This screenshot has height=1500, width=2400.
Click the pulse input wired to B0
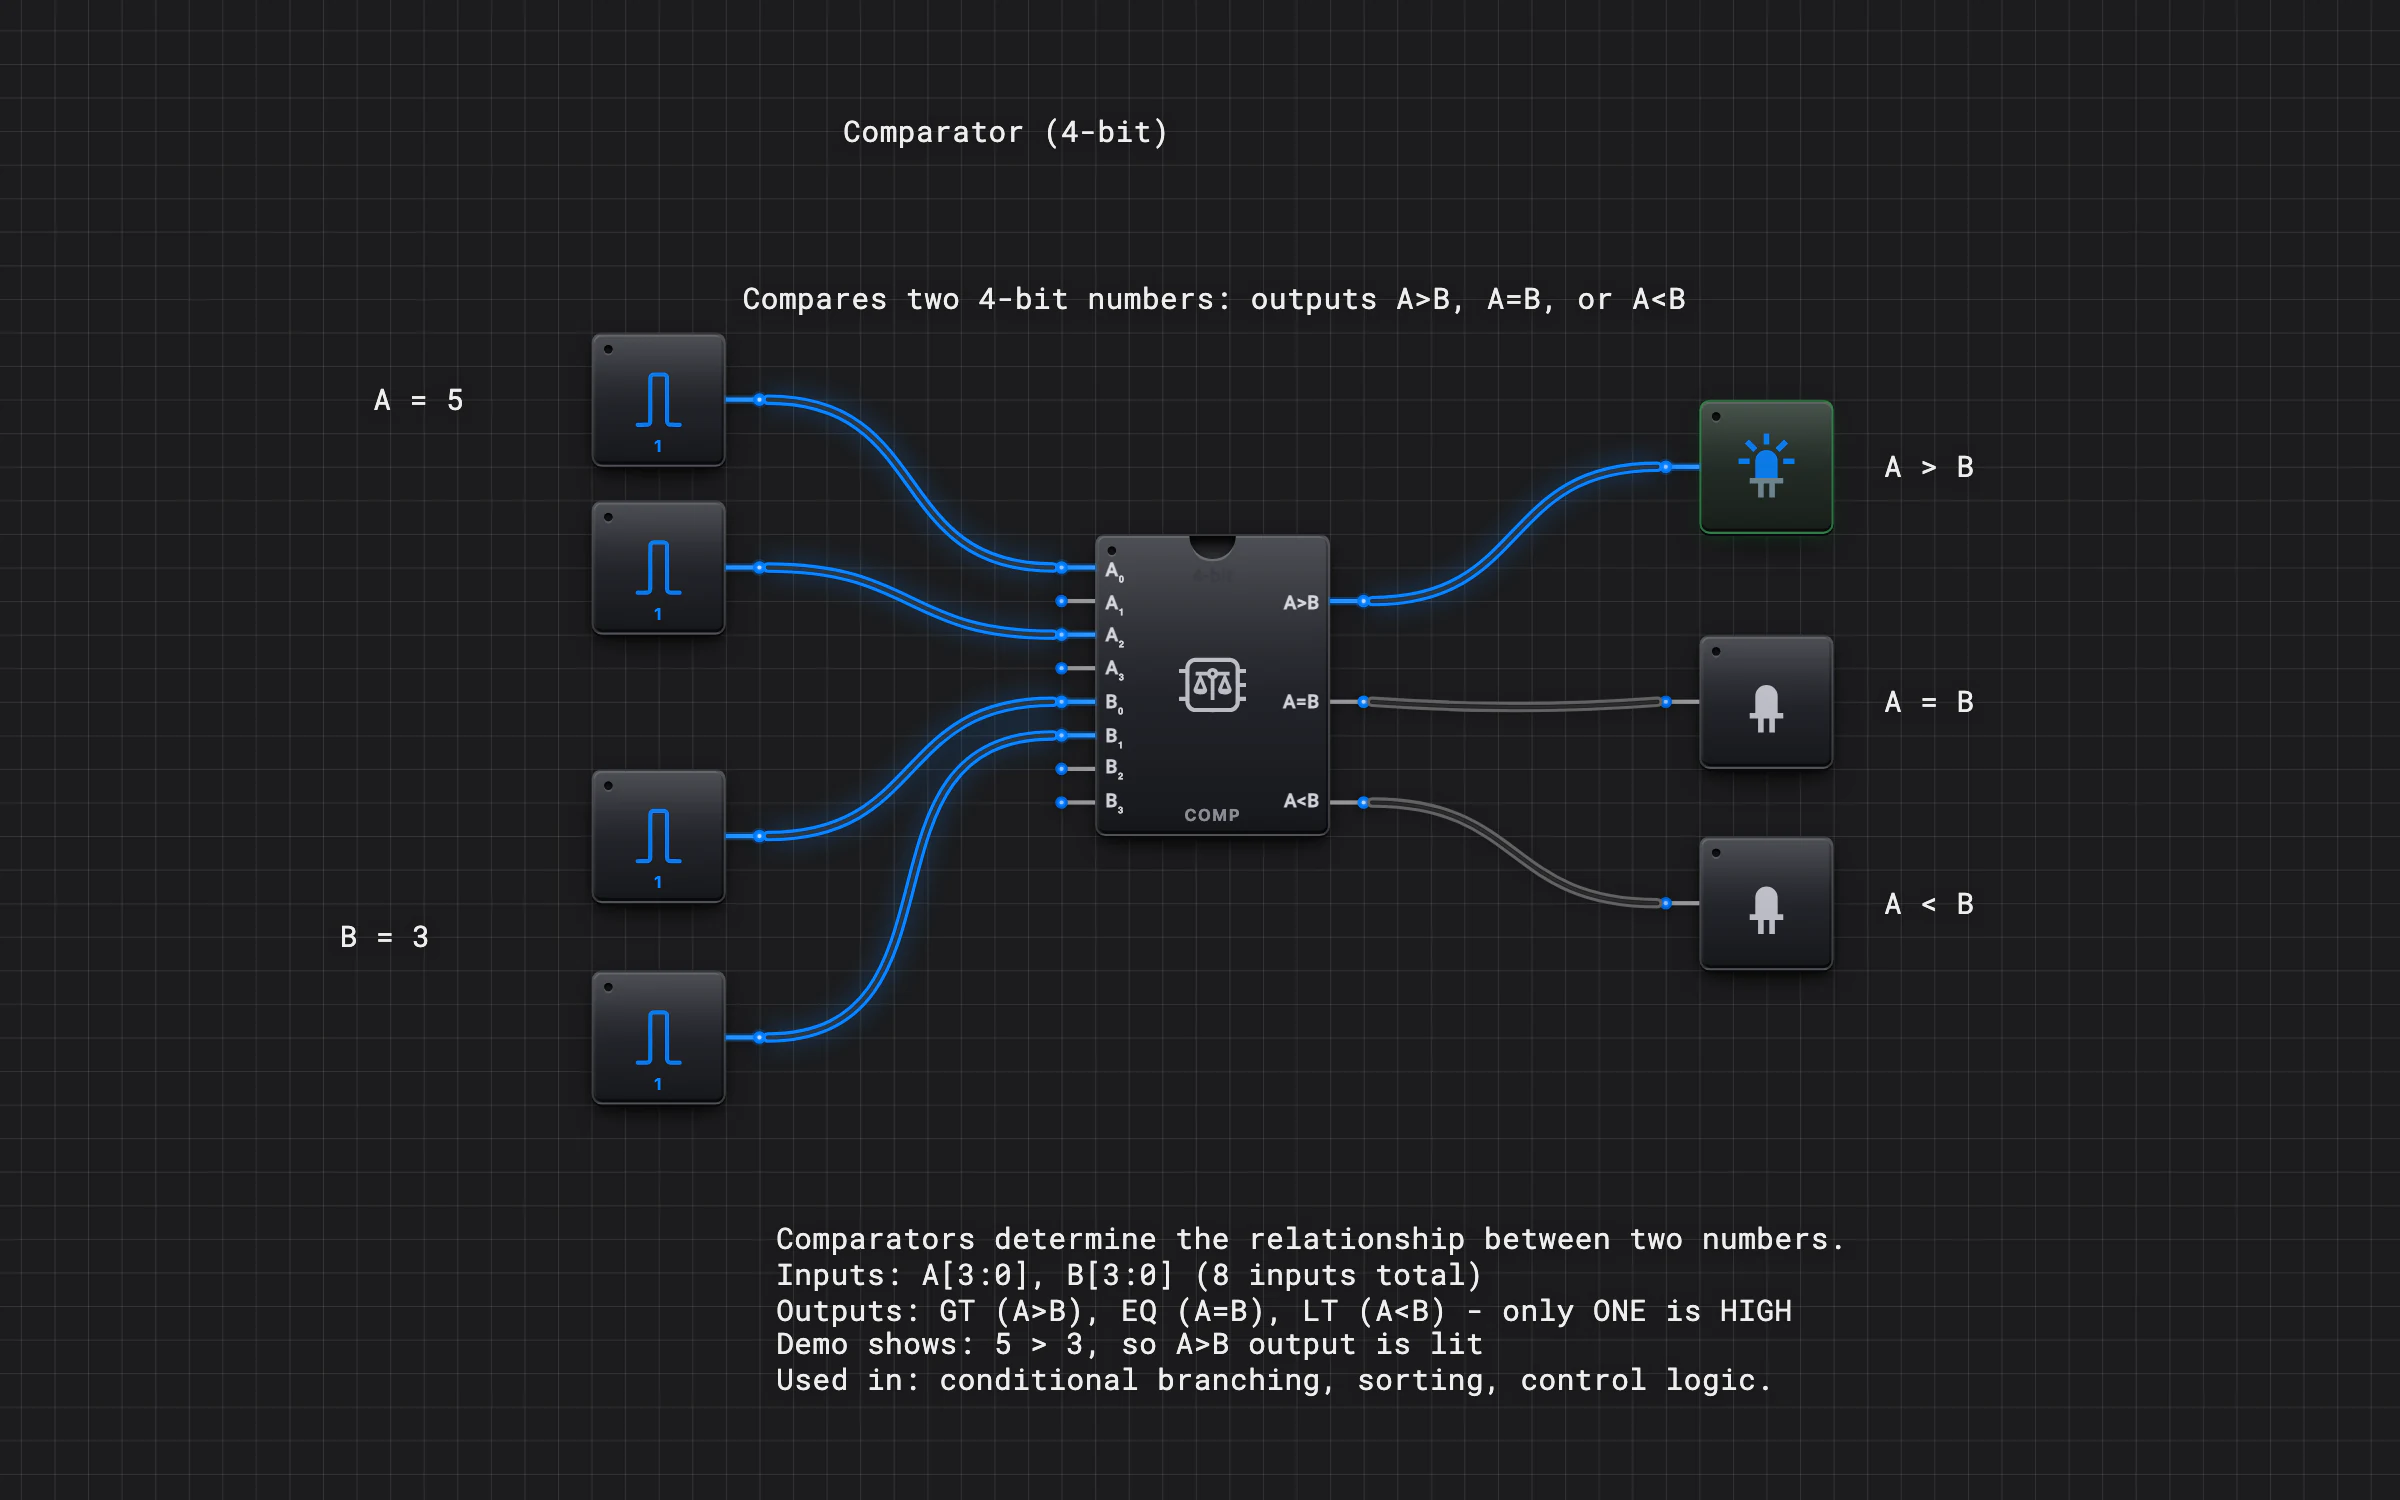pyautogui.click(x=658, y=836)
